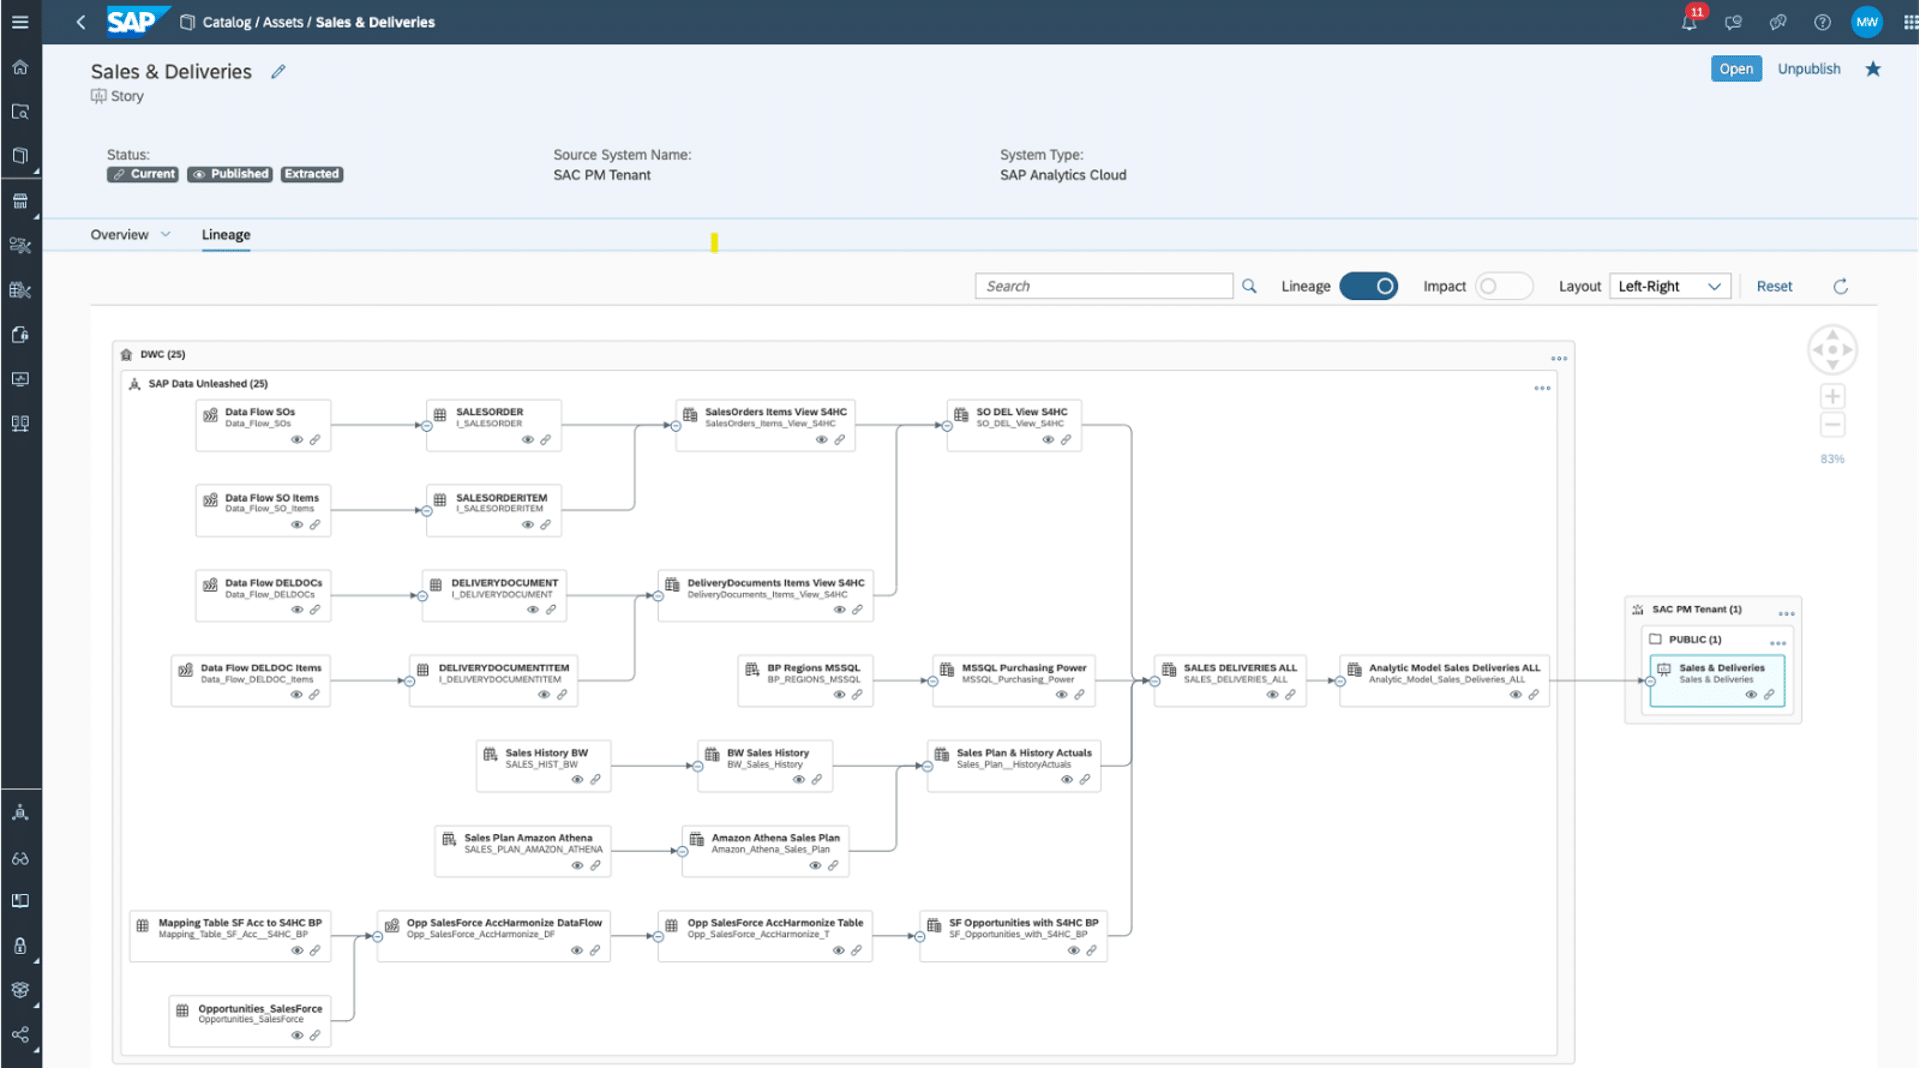This screenshot has width=1920, height=1068.
Task: Click eye icon on BP Regions MSSQL node
Action: (839, 695)
